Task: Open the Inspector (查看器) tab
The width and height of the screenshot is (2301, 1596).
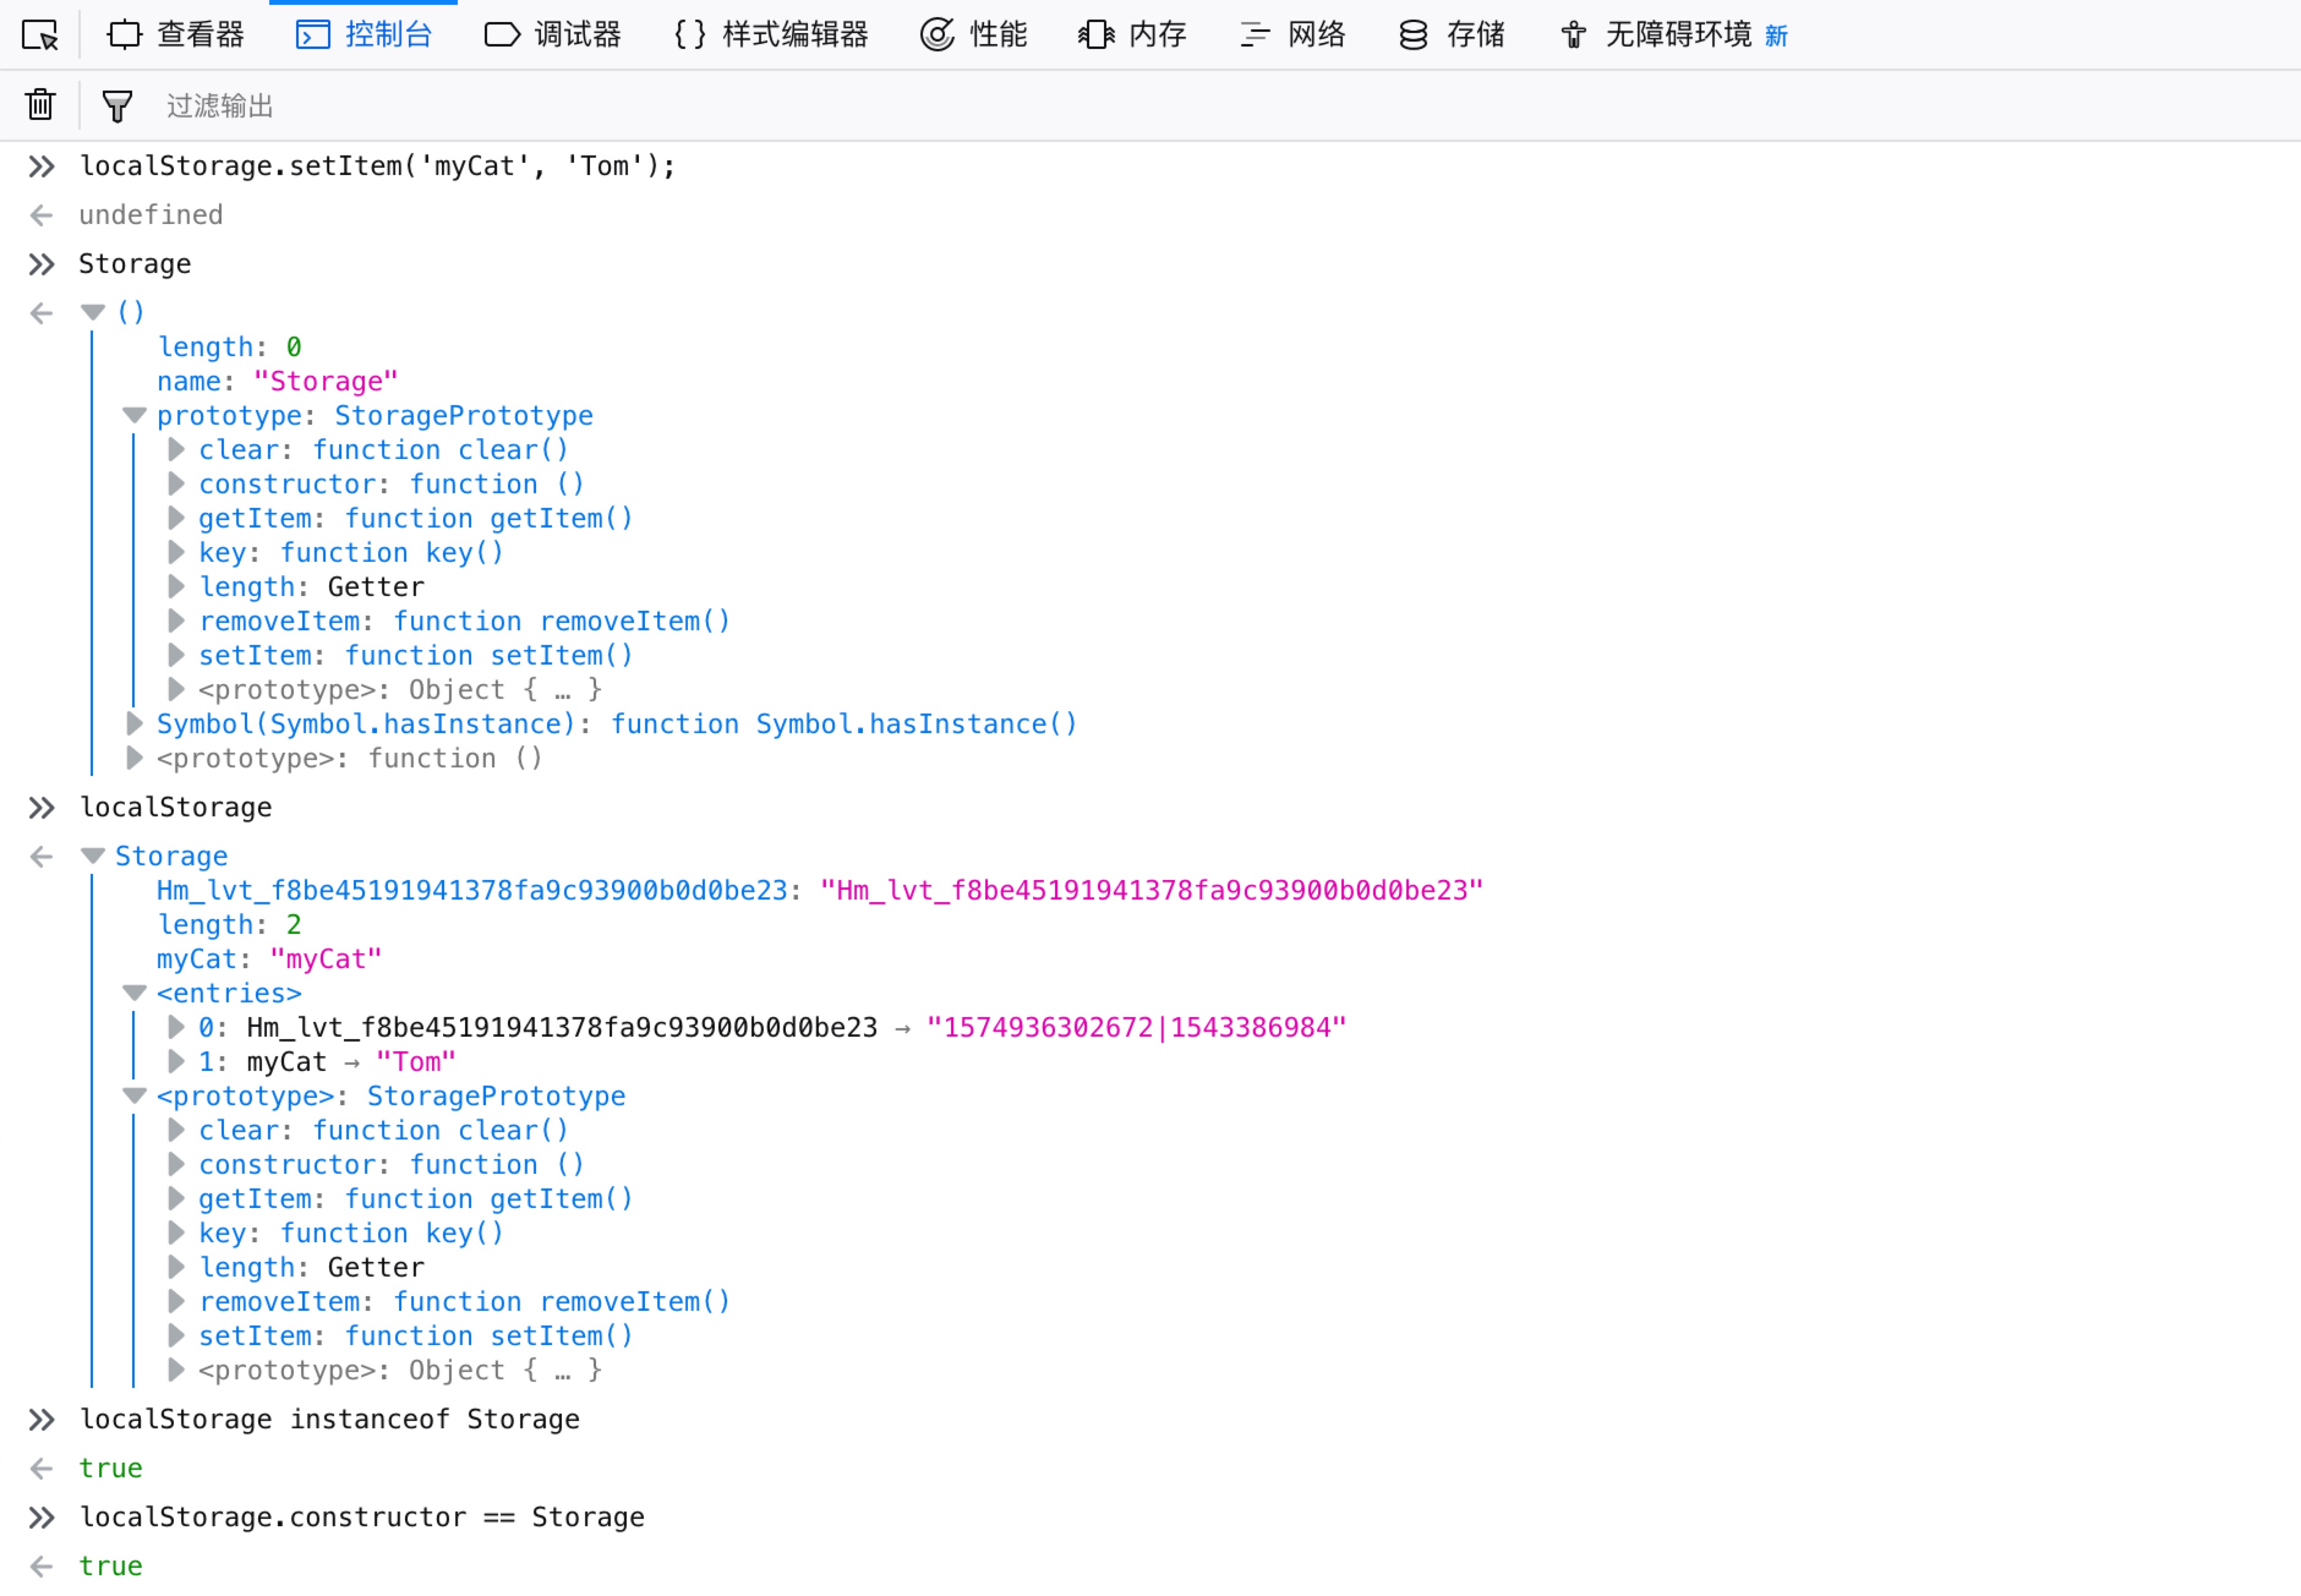Action: 176,35
